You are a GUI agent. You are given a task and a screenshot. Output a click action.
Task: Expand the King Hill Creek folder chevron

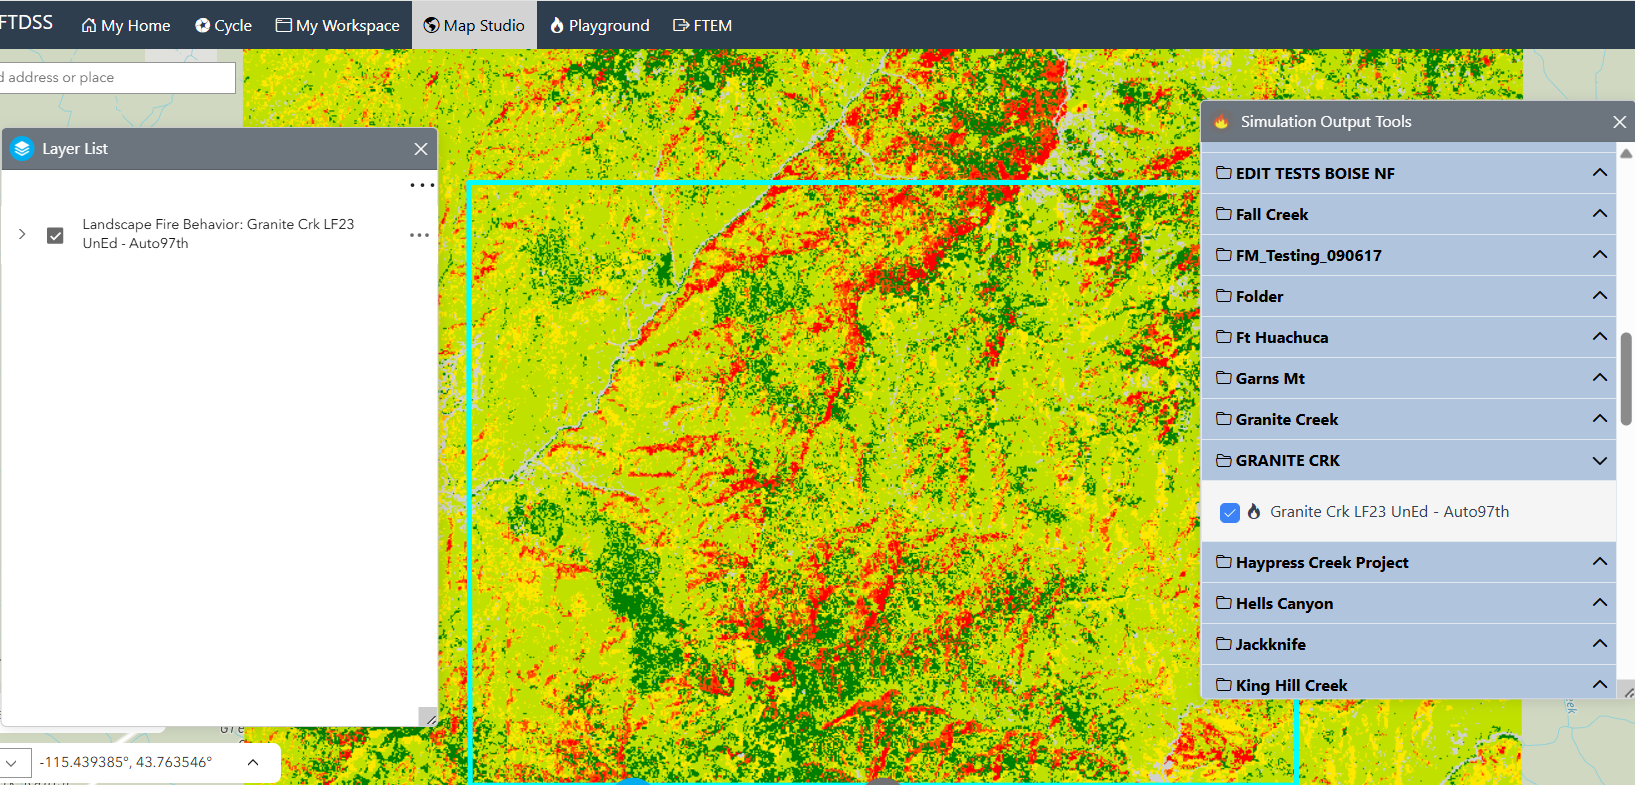click(x=1600, y=685)
